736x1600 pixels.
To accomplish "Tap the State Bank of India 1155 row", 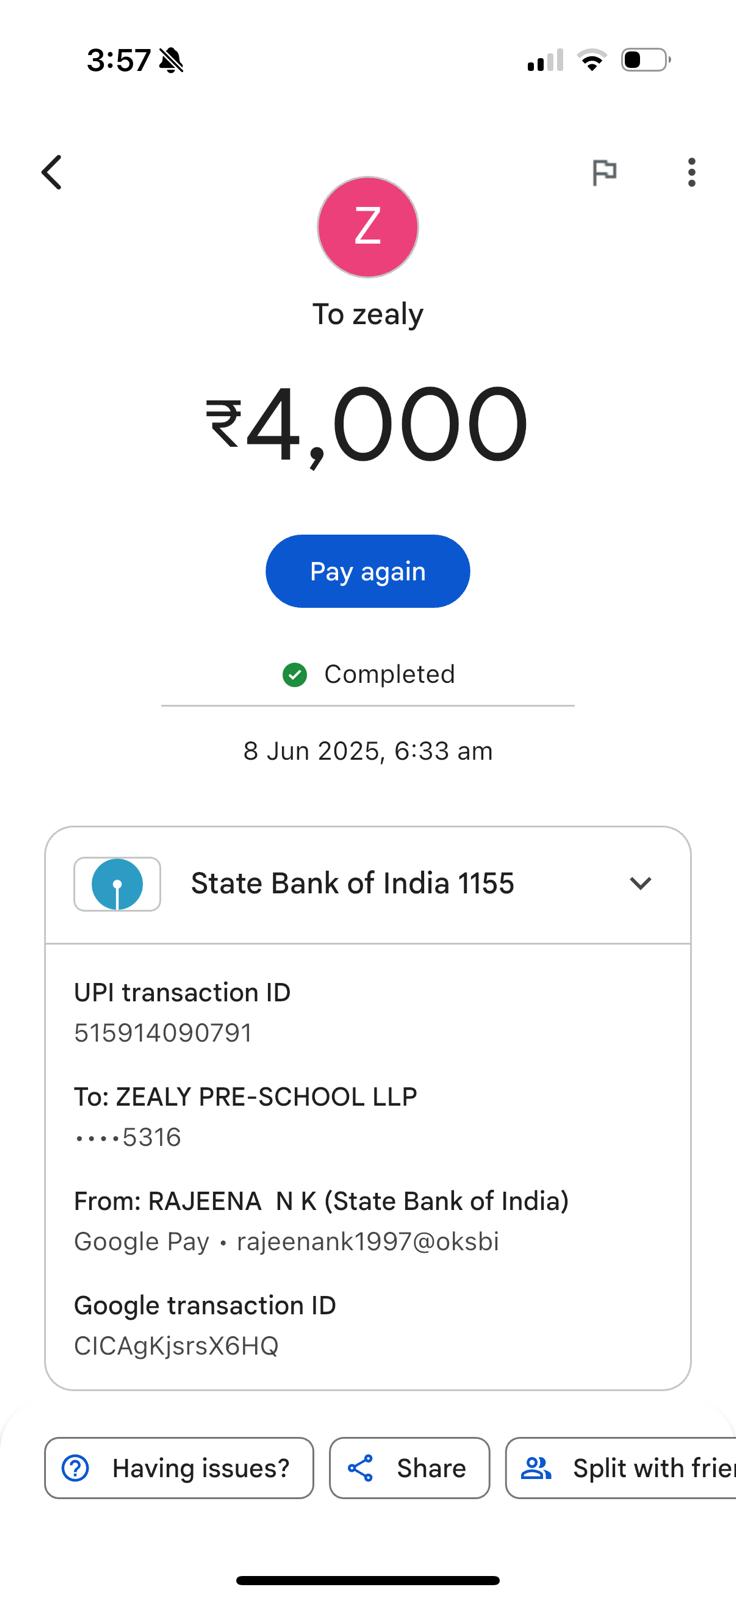I will (352, 884).
